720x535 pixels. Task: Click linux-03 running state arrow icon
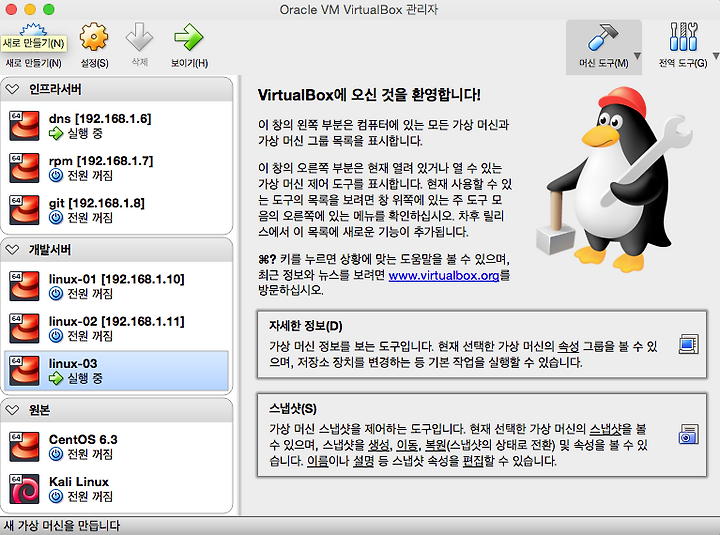point(56,378)
